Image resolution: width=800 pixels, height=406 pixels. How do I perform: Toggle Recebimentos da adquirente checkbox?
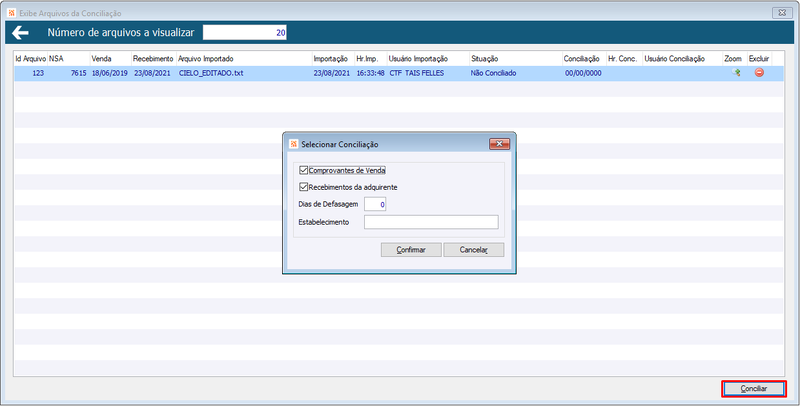pos(304,187)
